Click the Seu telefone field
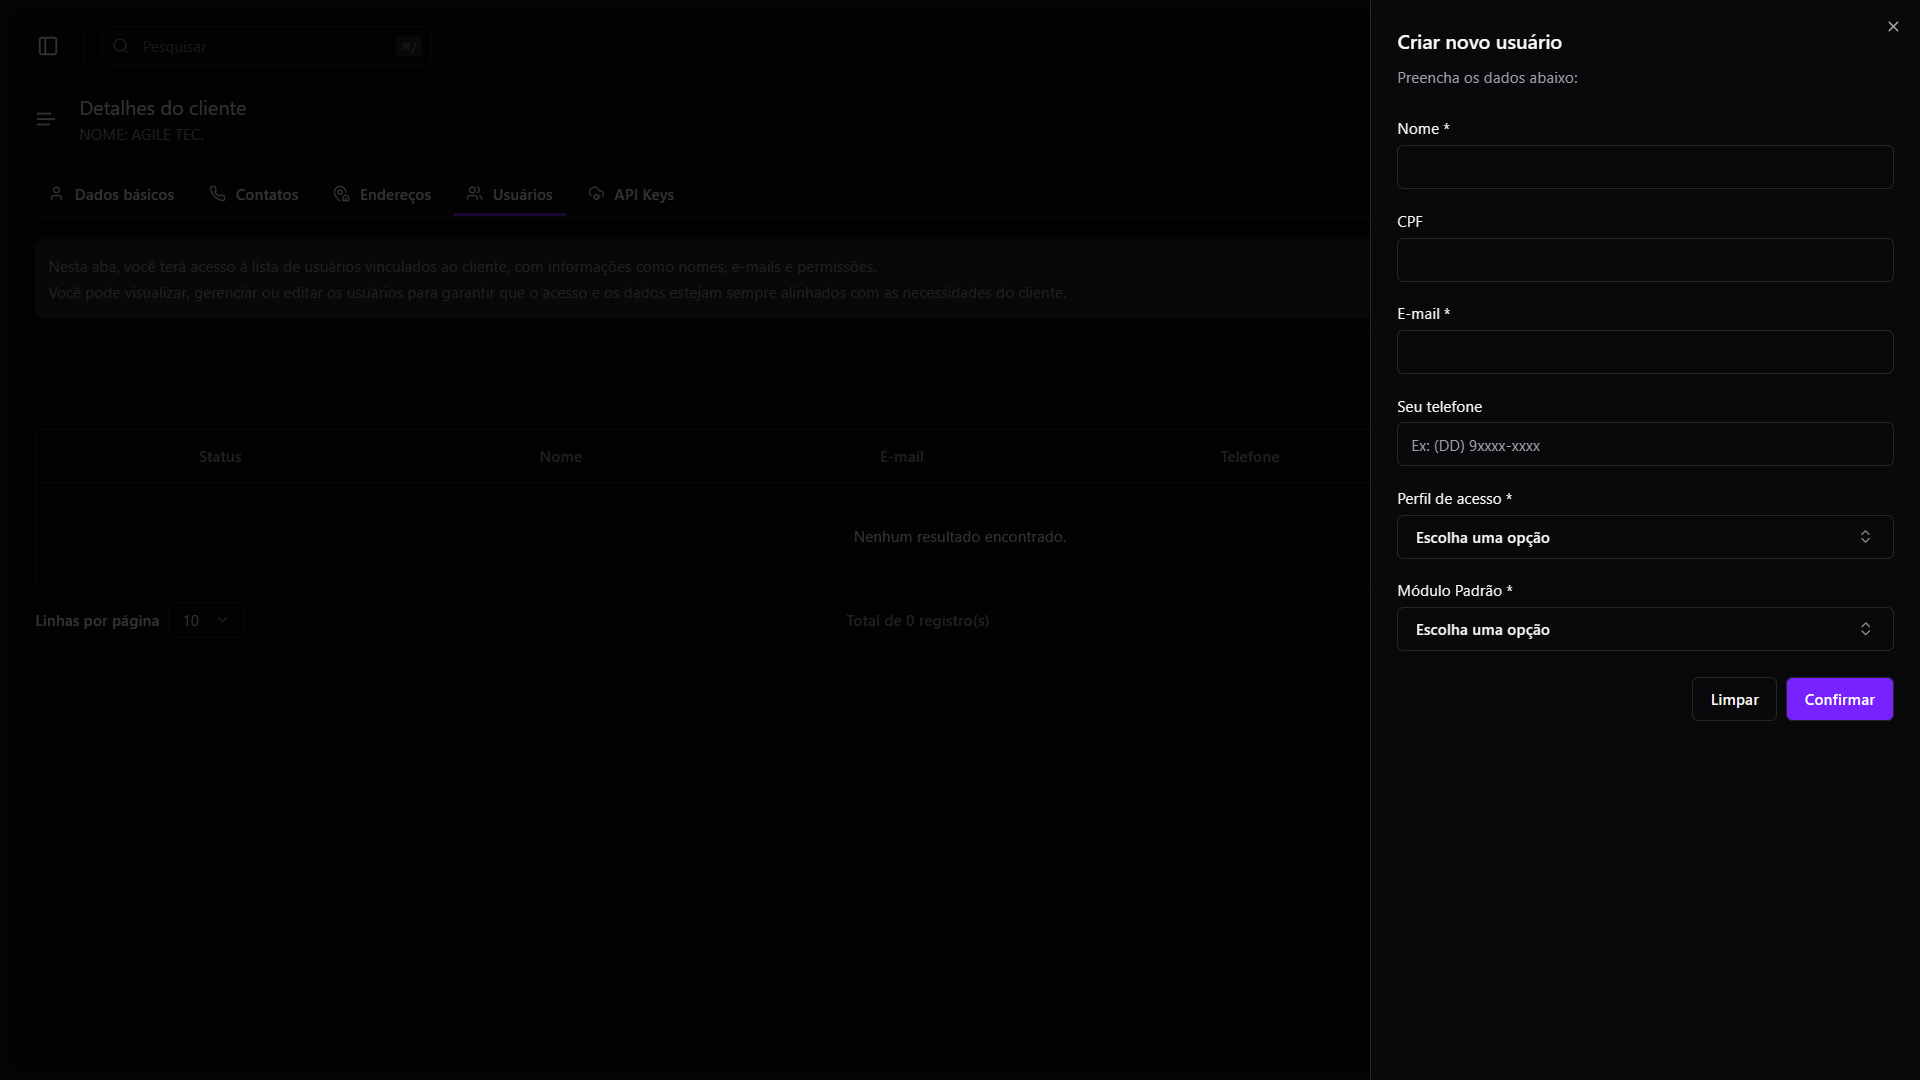 pyautogui.click(x=1644, y=444)
